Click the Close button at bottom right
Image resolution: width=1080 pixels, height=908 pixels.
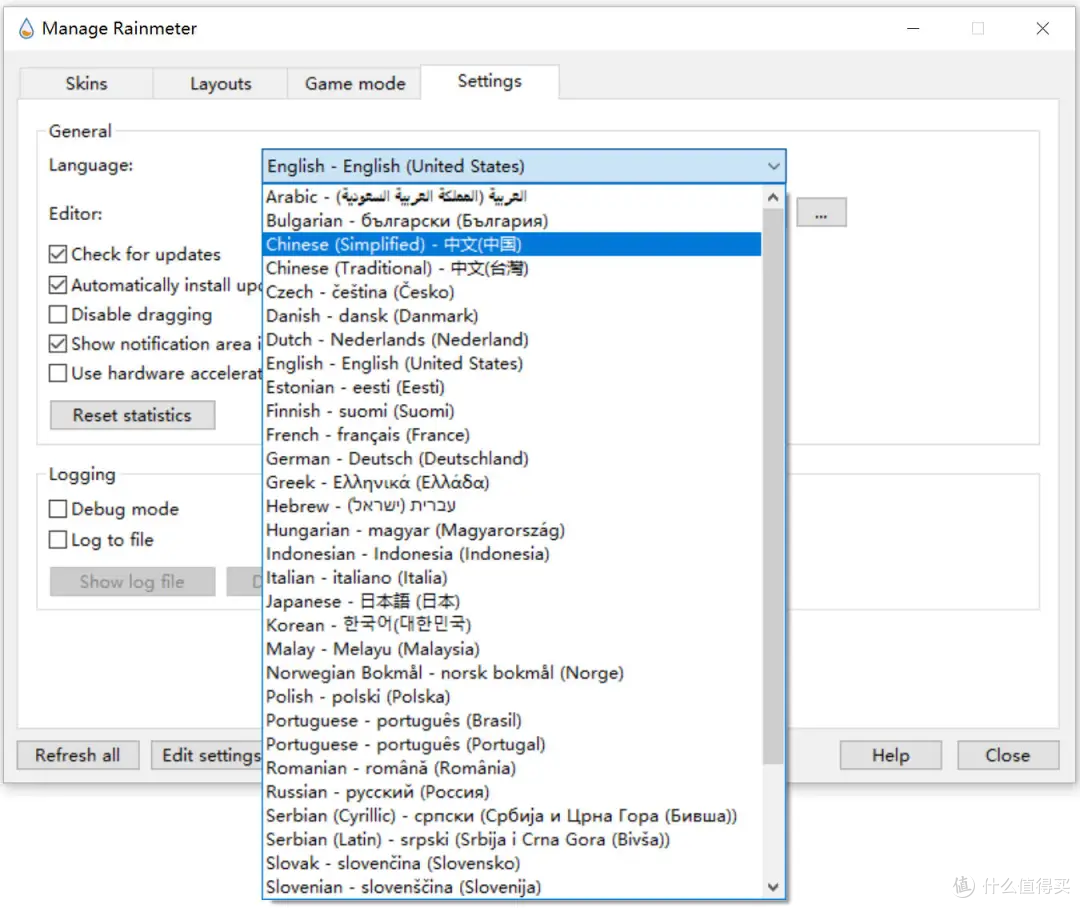(1008, 755)
